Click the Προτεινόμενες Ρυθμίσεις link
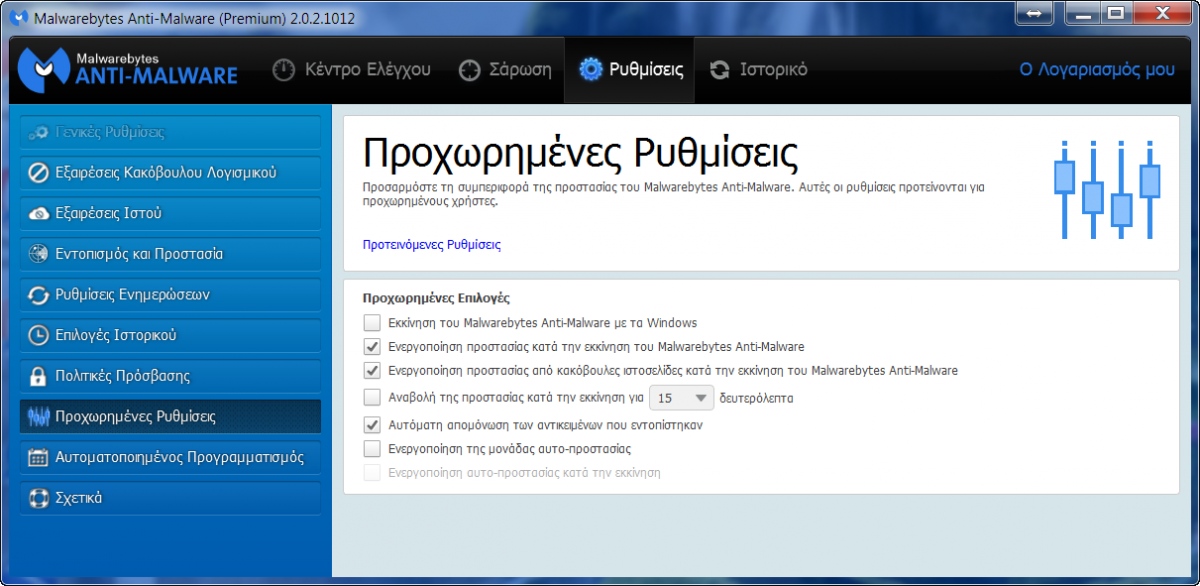The image size is (1200, 586). pyautogui.click(x=431, y=244)
